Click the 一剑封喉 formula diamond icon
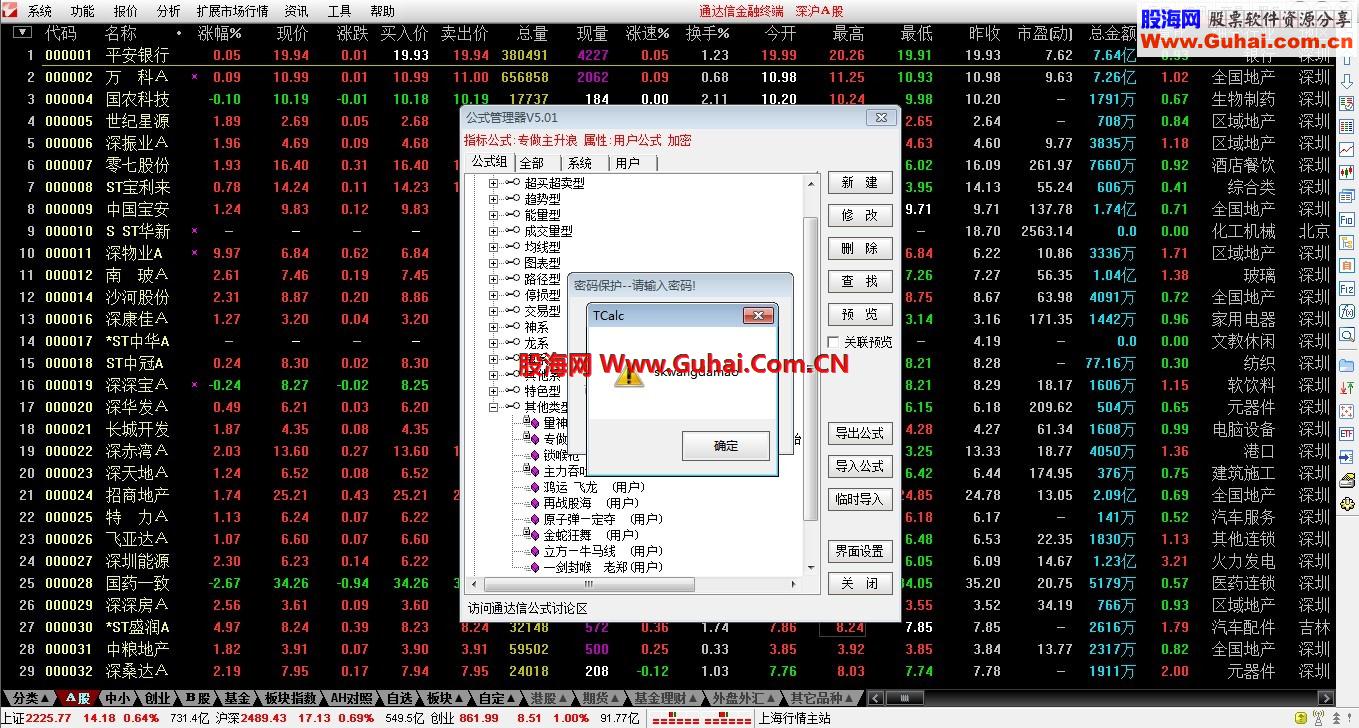 point(533,567)
